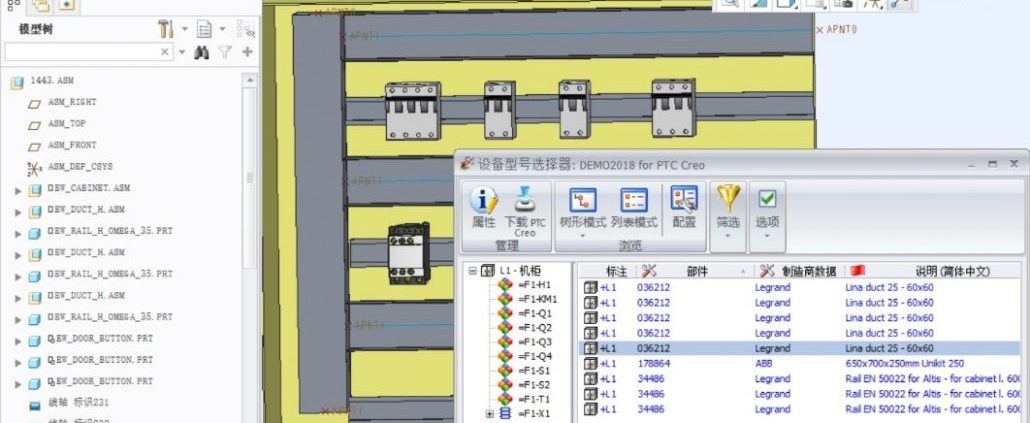Select =F1-Q3 in equipment tree

pos(535,342)
